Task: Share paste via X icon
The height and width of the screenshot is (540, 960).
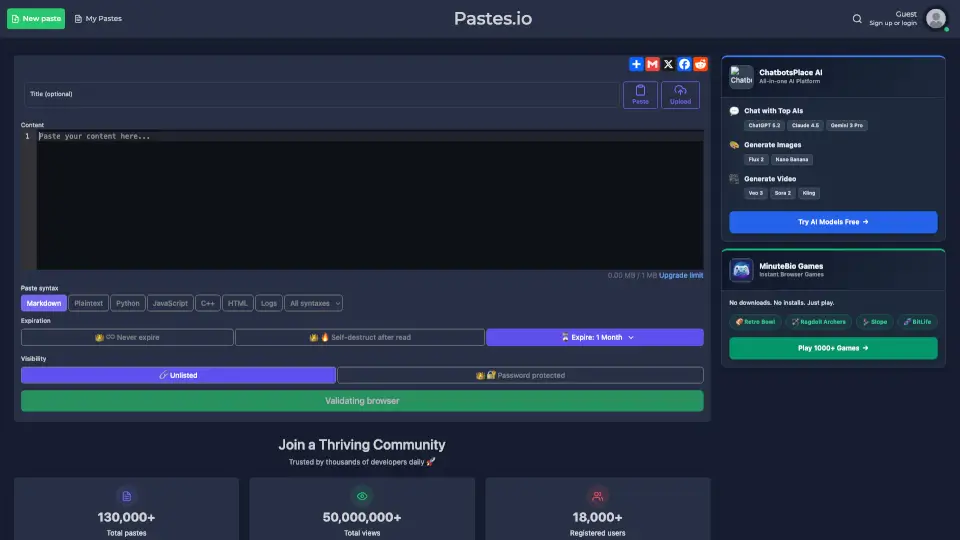Action: pyautogui.click(x=668, y=64)
